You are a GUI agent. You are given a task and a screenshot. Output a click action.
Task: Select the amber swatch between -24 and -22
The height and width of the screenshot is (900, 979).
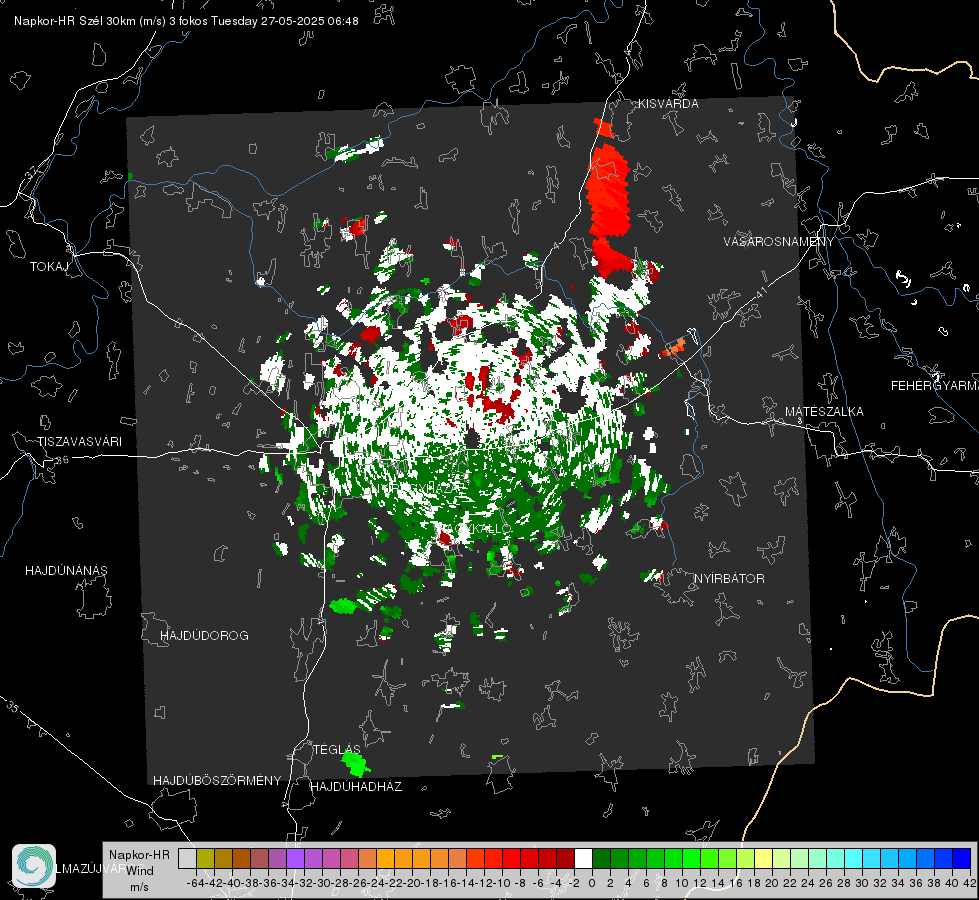coord(385,858)
